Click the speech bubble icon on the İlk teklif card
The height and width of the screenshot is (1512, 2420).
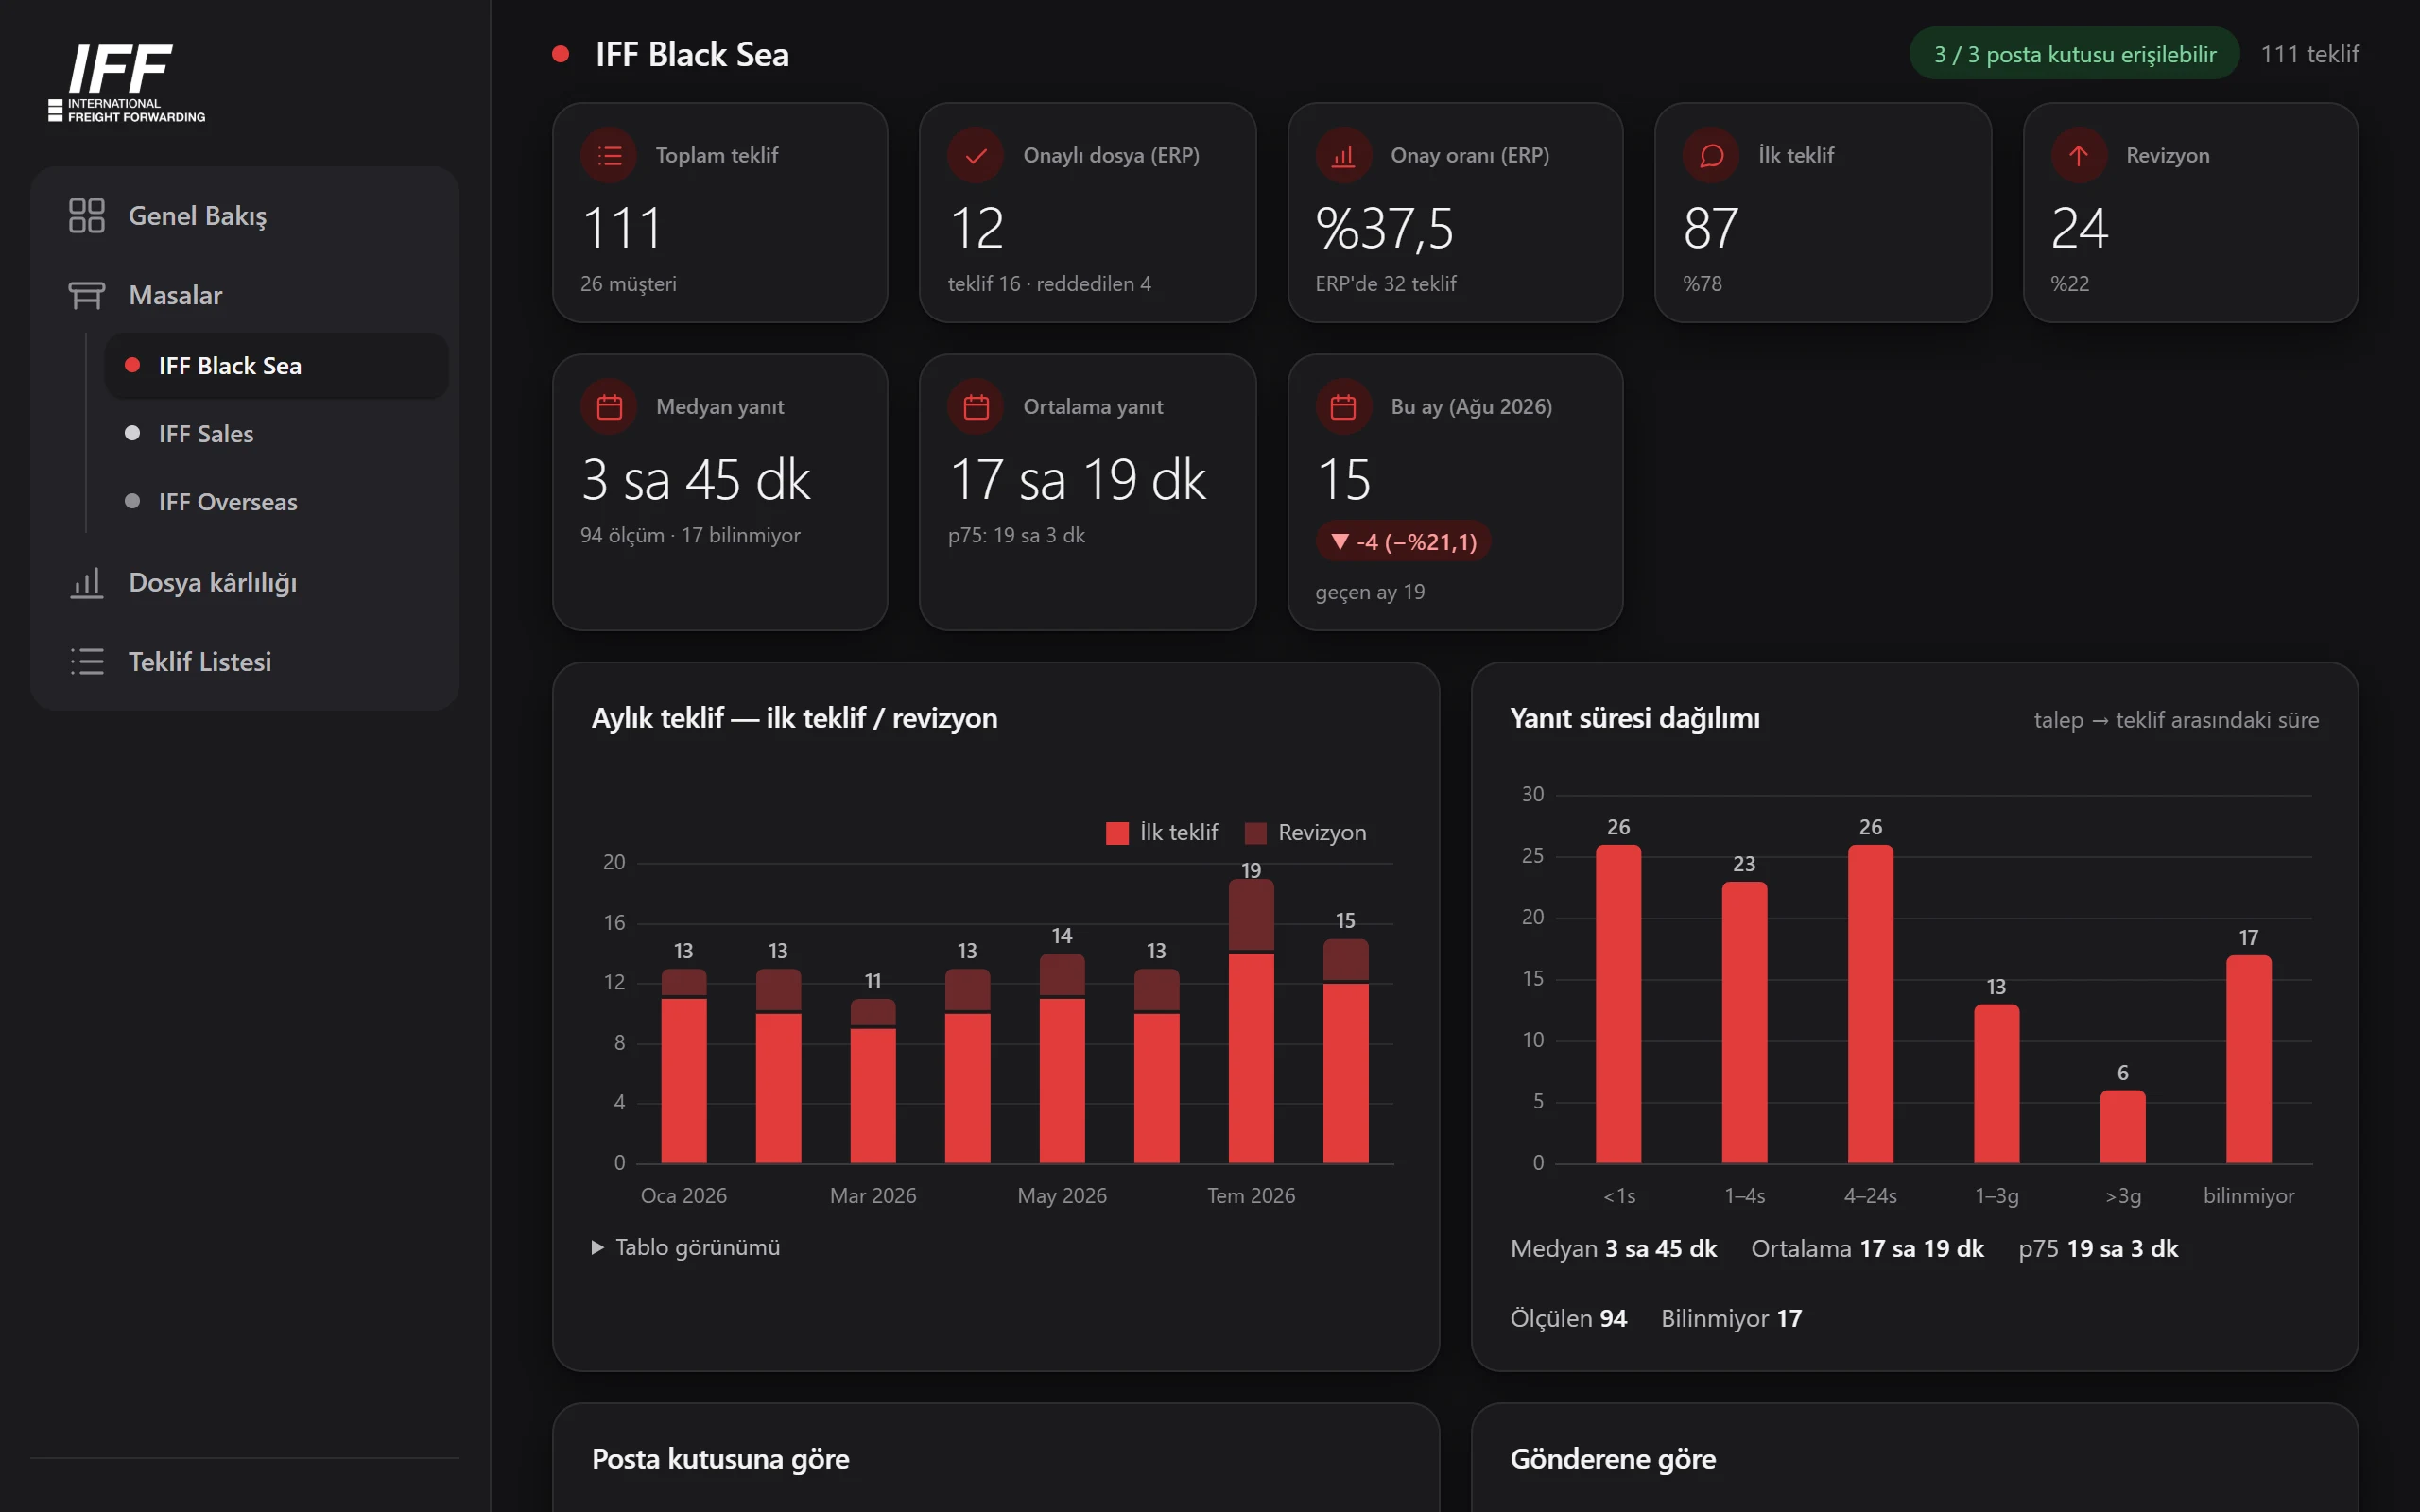tap(1711, 155)
